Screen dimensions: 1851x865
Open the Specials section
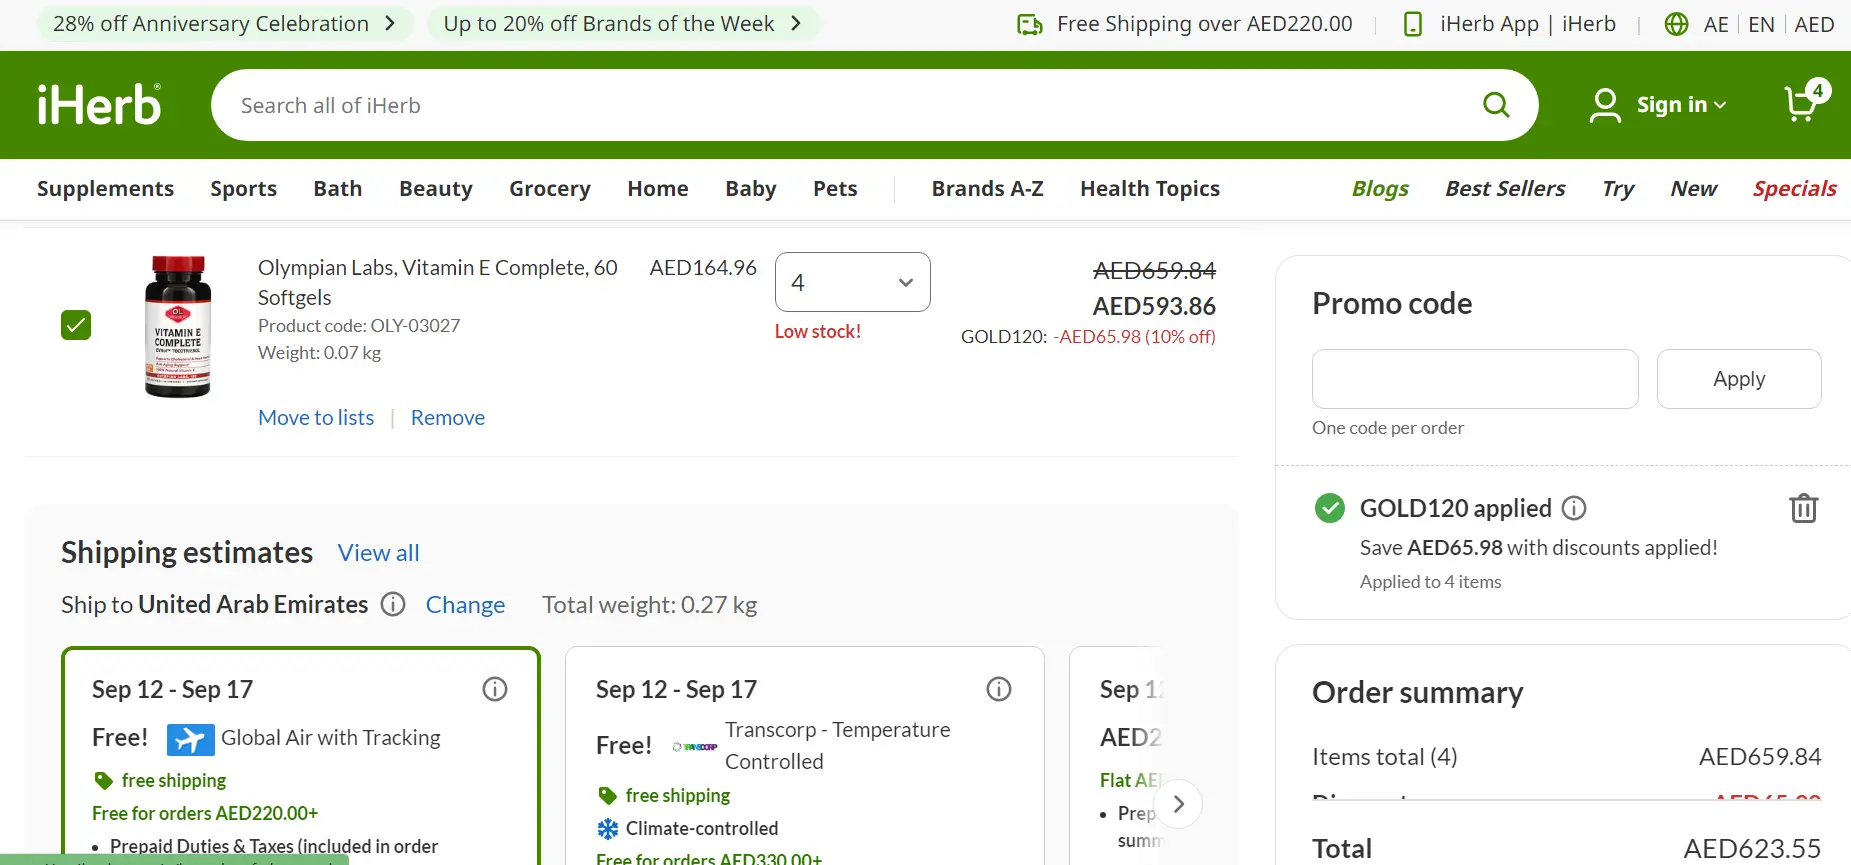pos(1794,189)
